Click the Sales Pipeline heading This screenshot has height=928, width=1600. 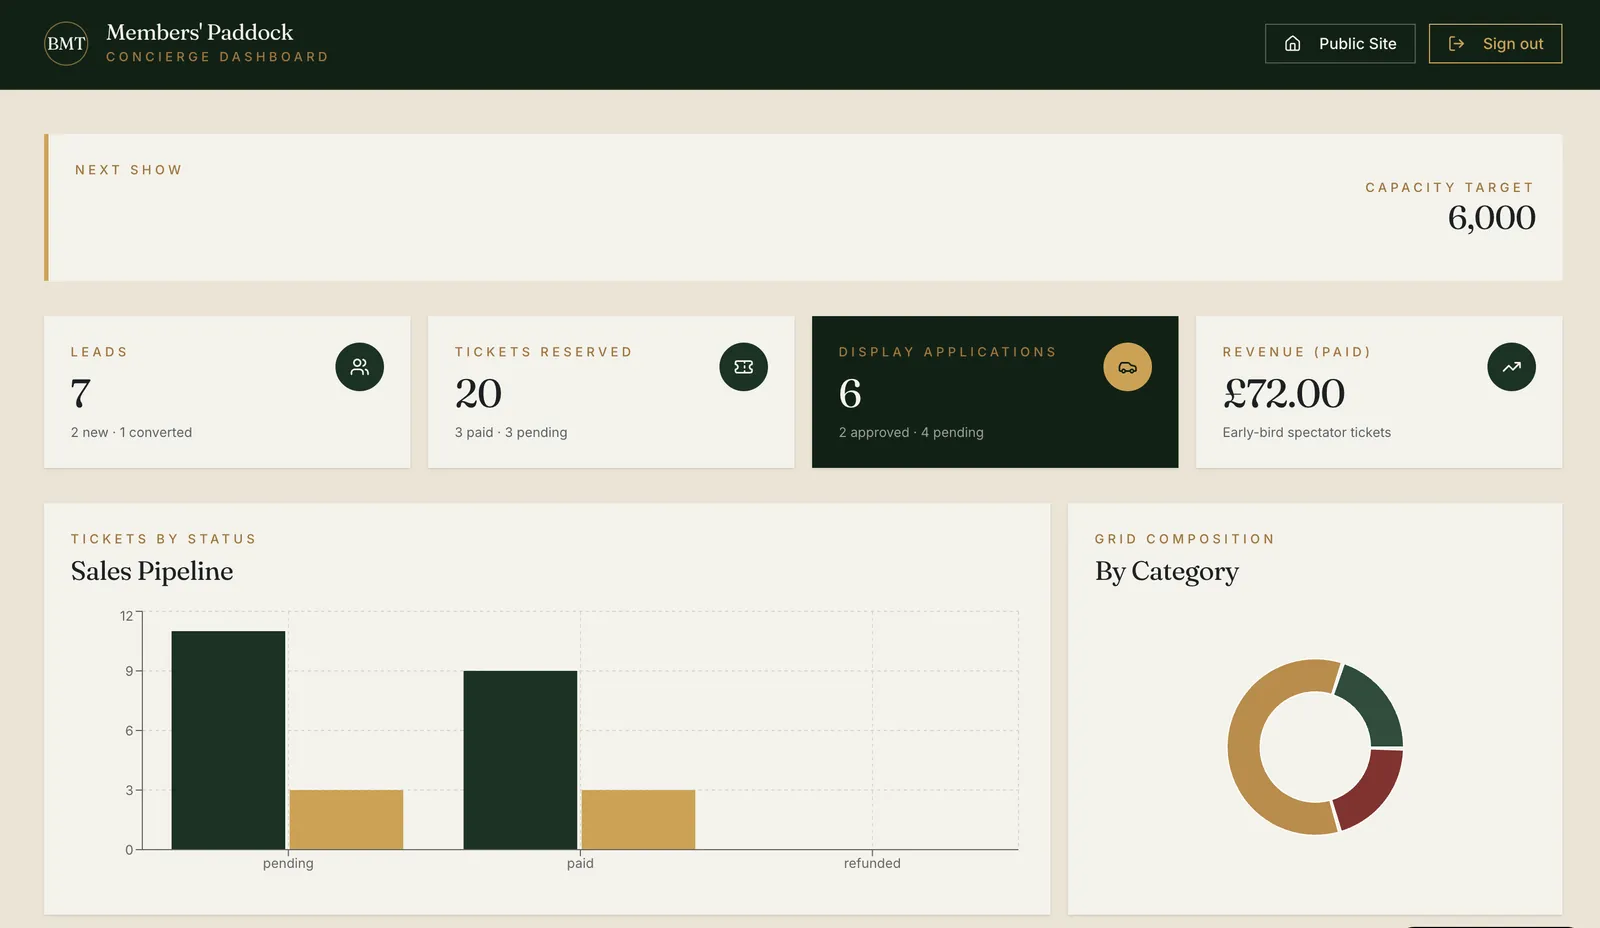[152, 571]
